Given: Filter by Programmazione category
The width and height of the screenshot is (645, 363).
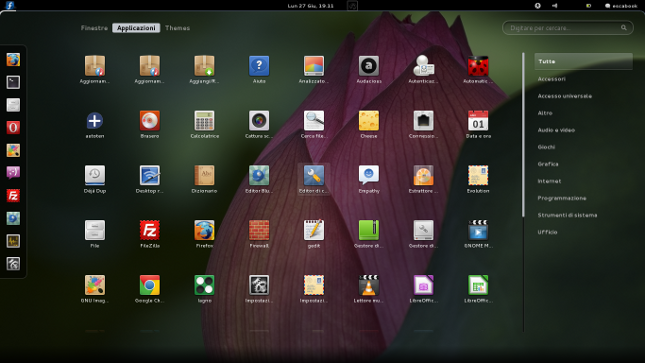Looking at the screenshot, I should tap(562, 198).
